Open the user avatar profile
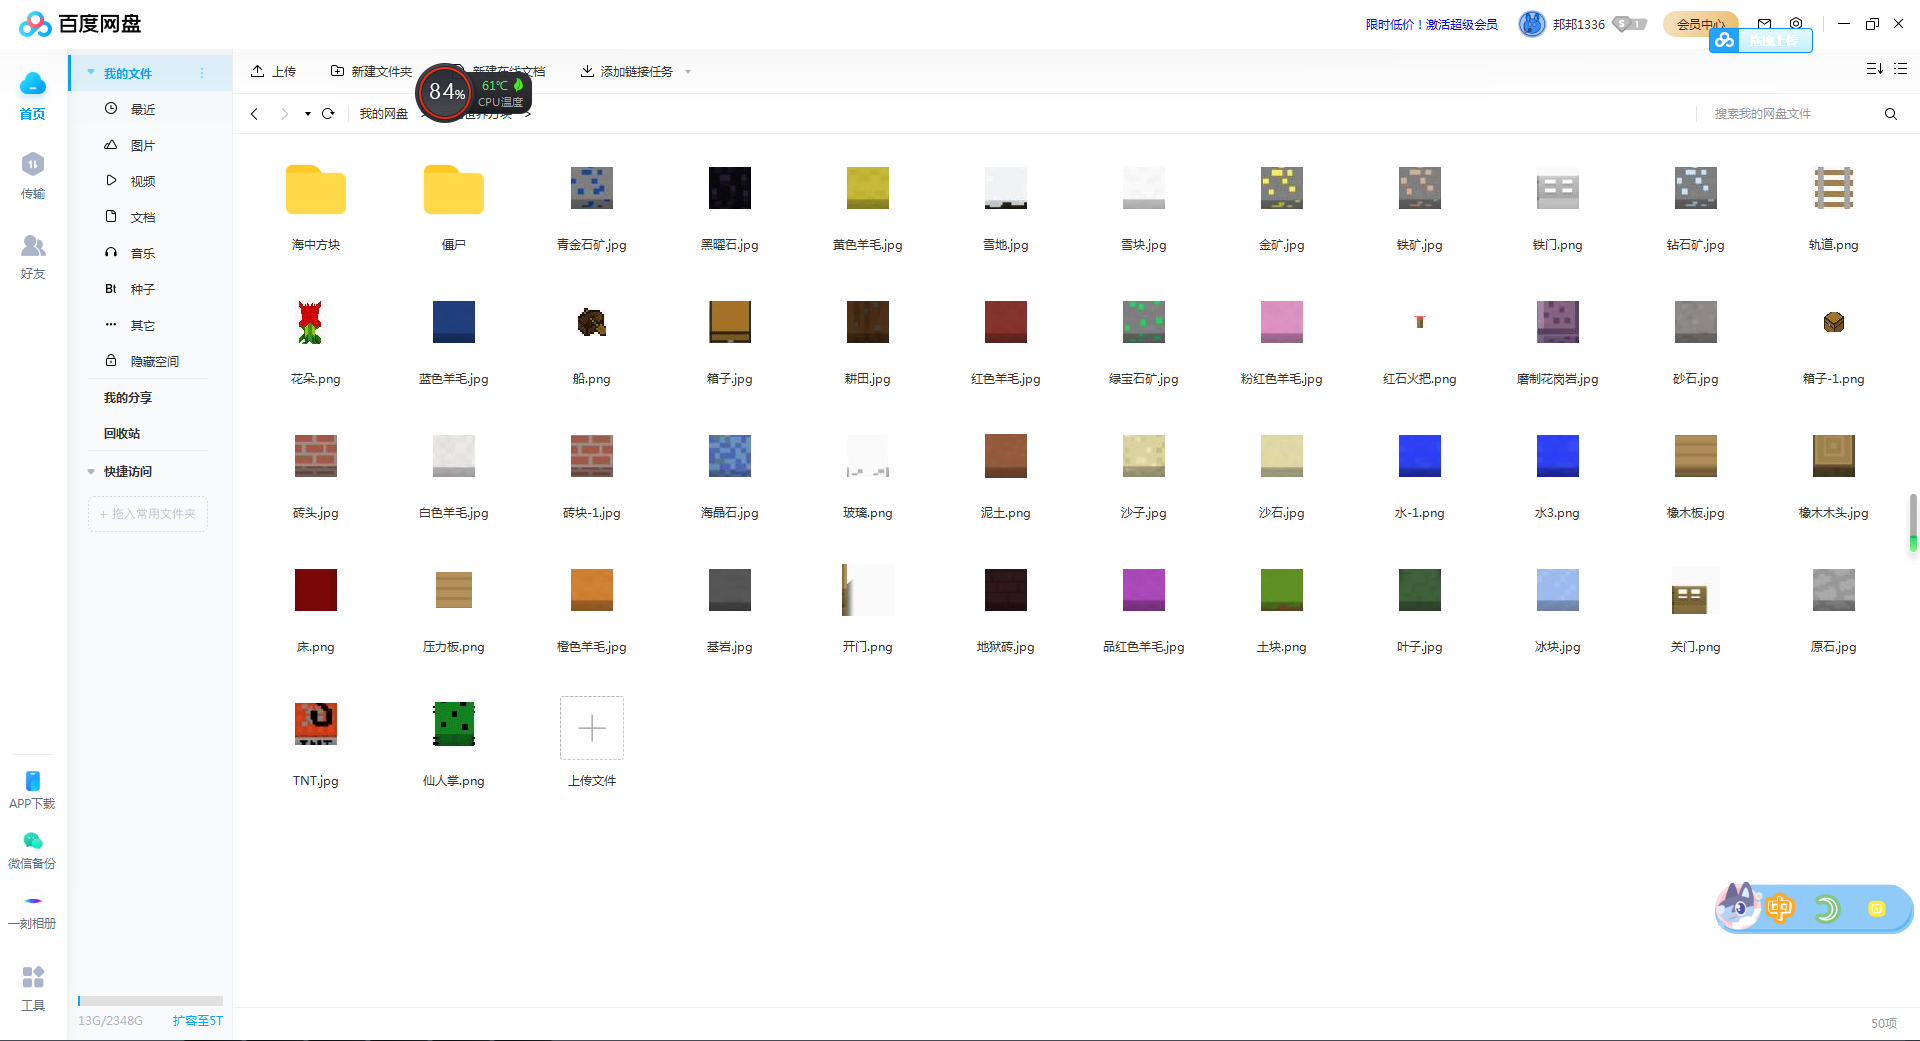The width and height of the screenshot is (1920, 1041). 1531,24
